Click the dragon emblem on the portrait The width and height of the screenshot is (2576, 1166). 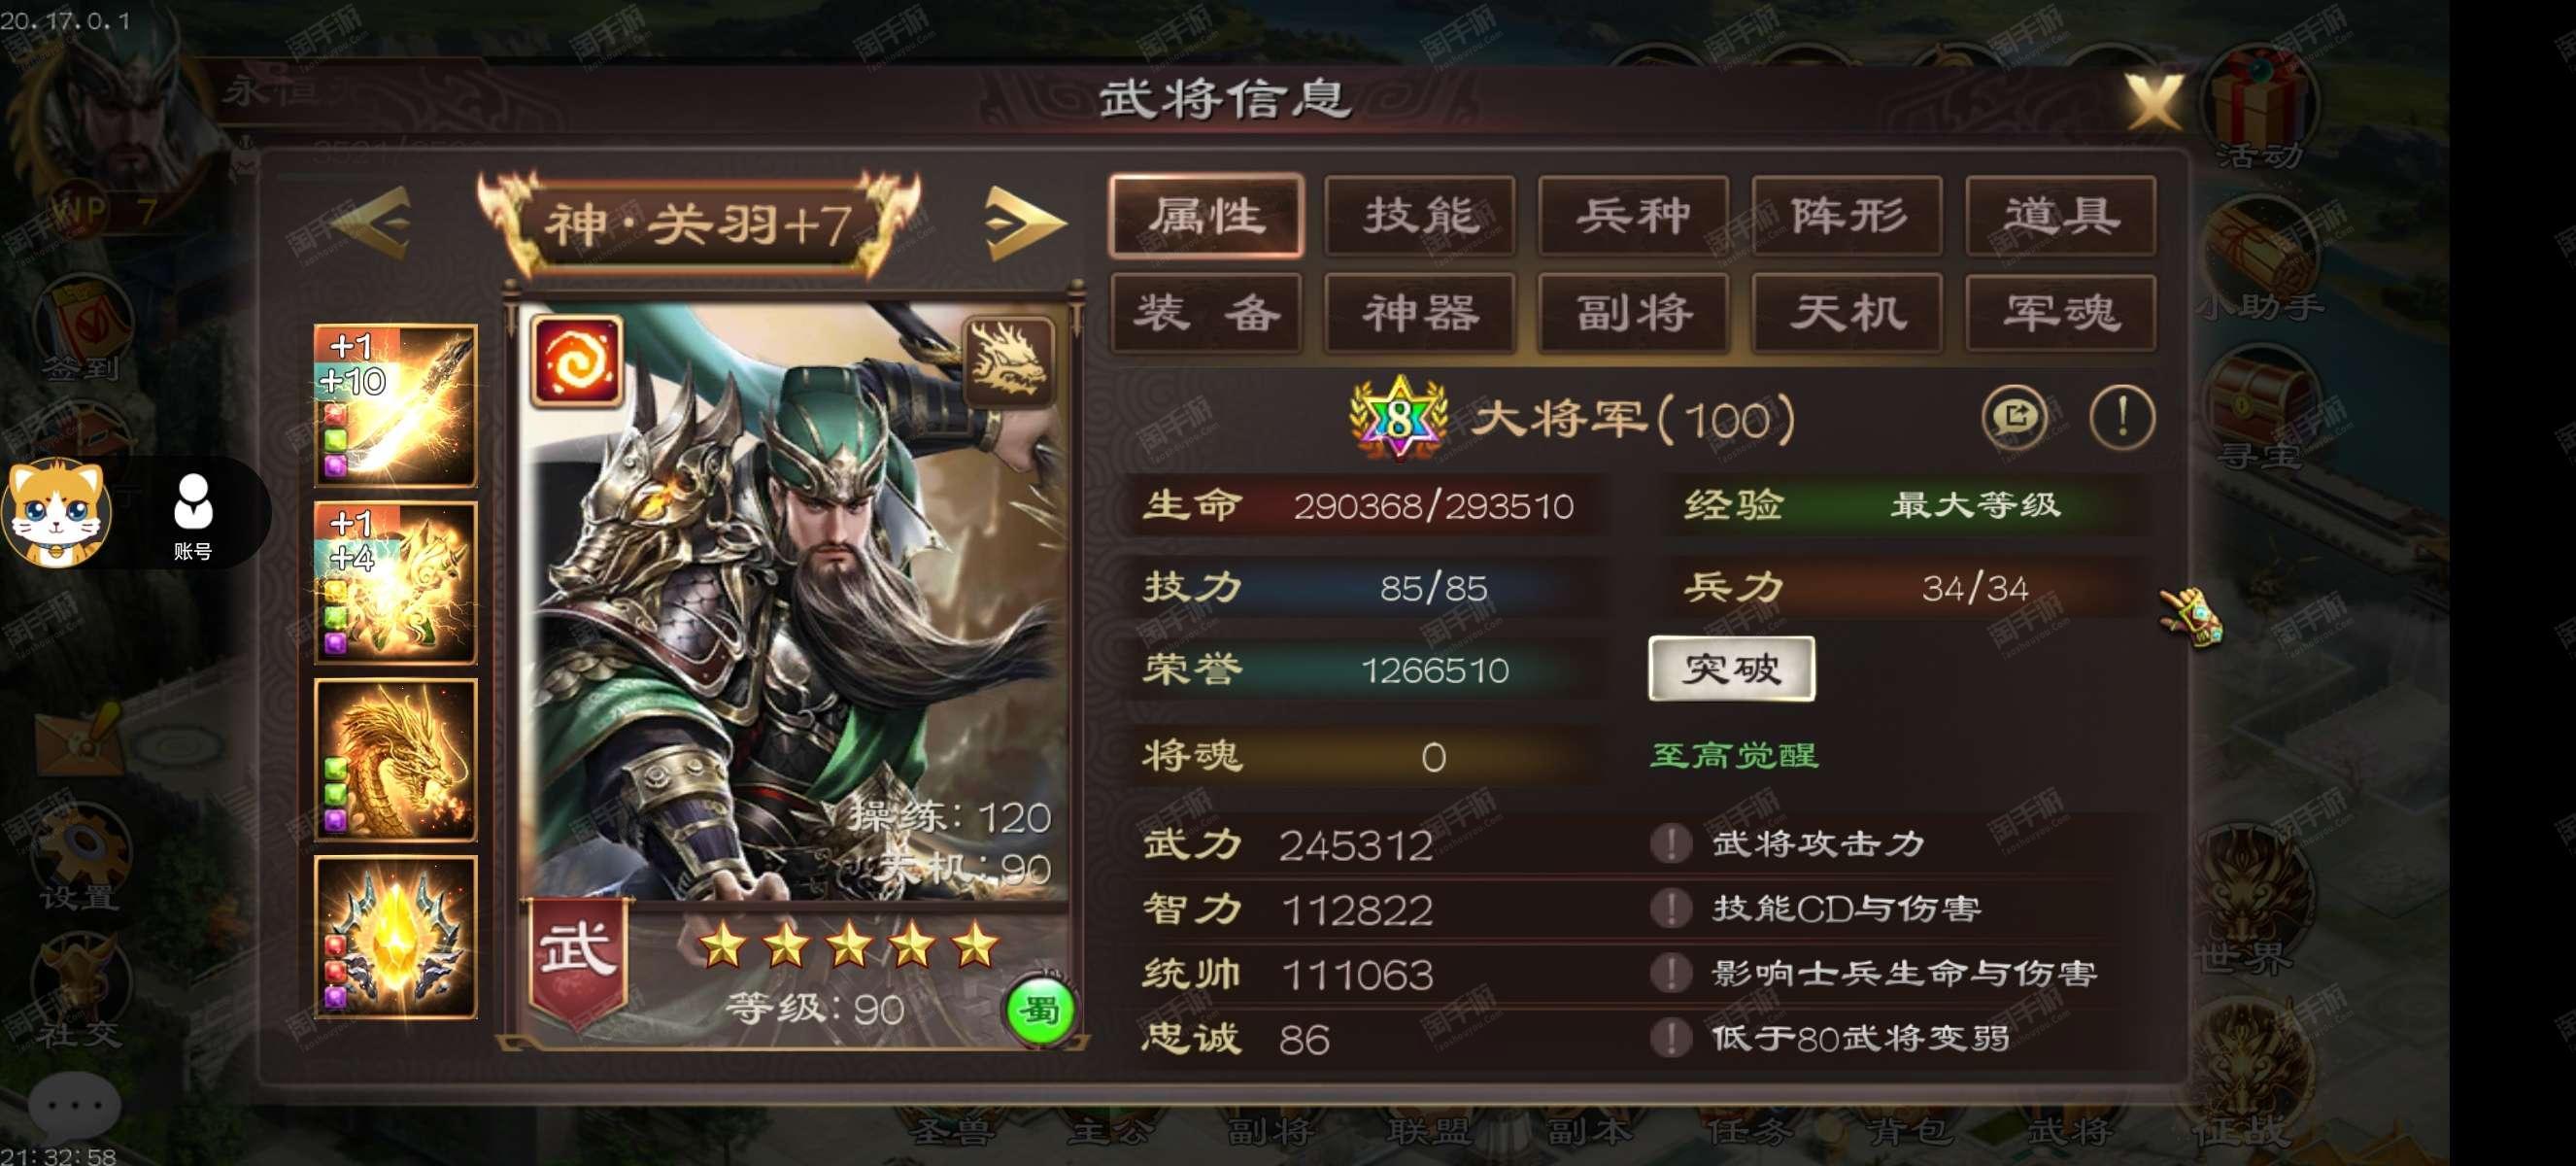coord(1007,361)
